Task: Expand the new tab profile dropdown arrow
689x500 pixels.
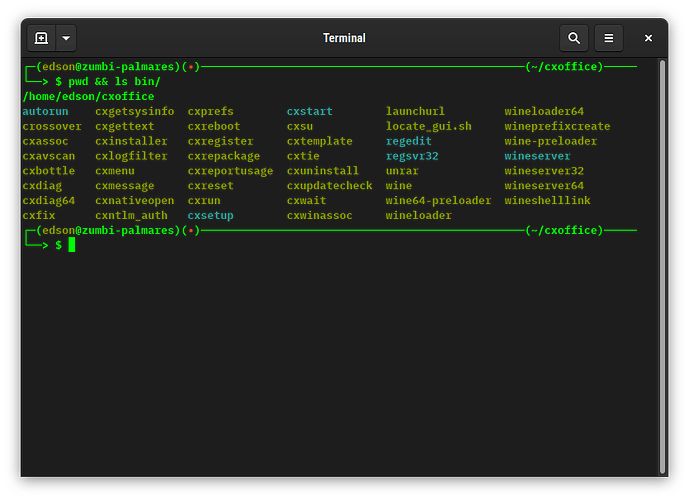Action: click(66, 38)
